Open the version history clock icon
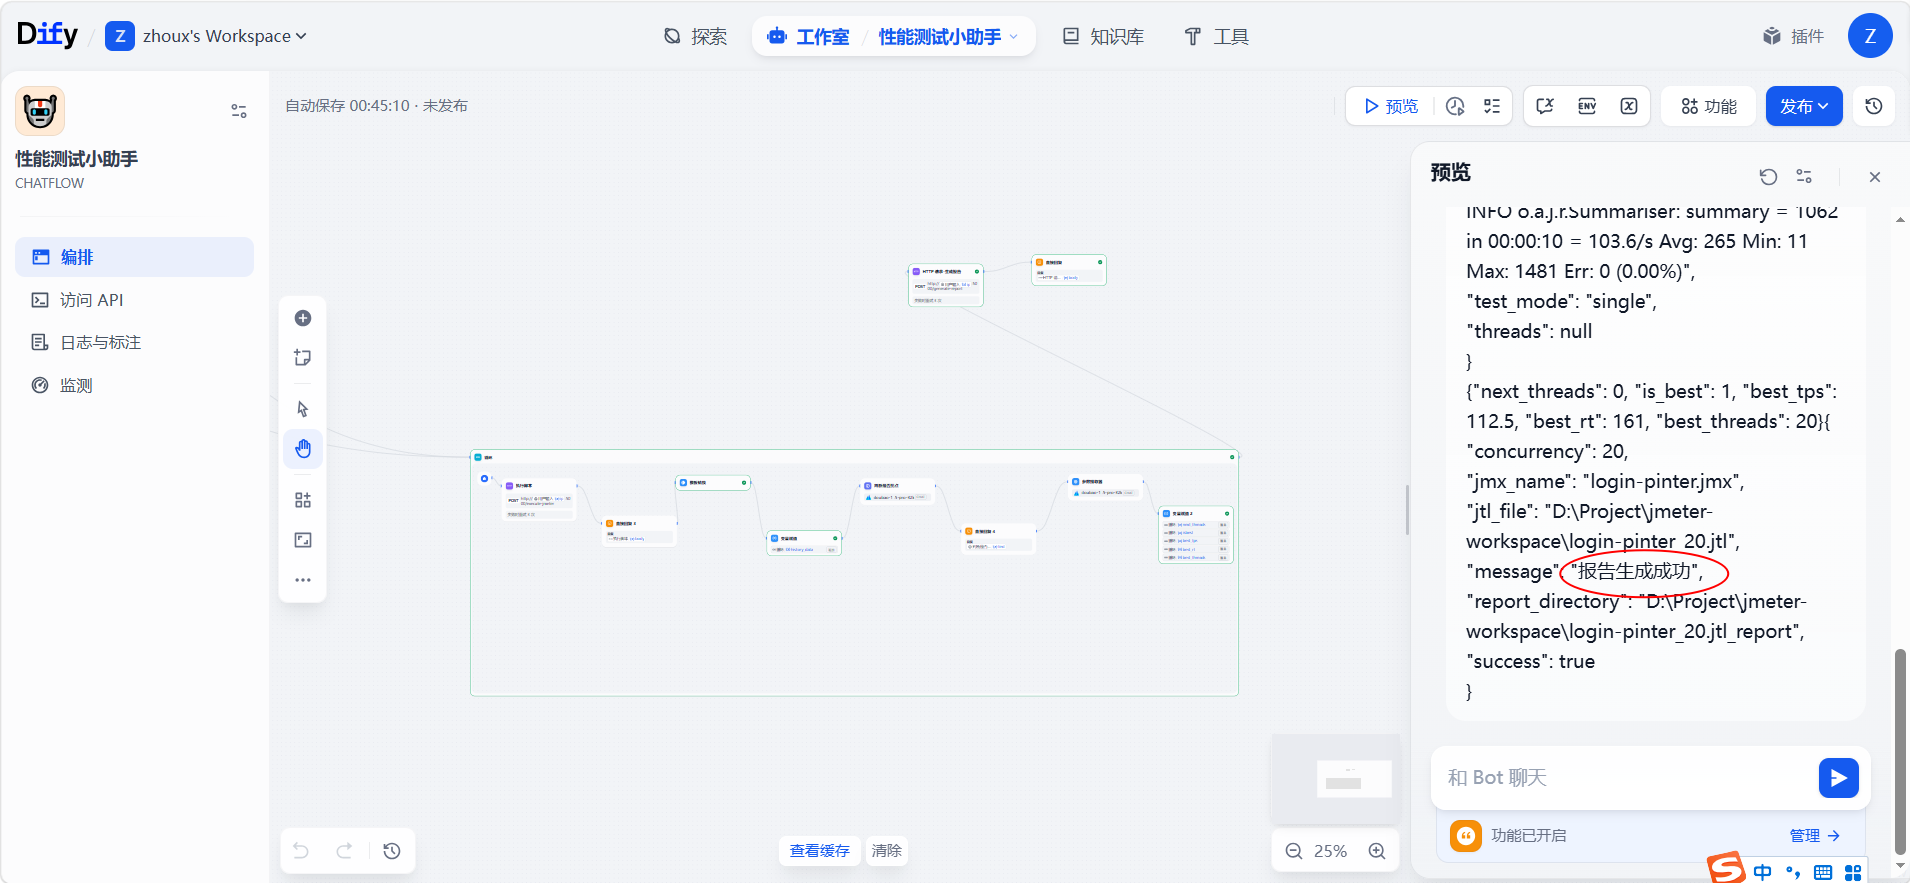 1874,106
